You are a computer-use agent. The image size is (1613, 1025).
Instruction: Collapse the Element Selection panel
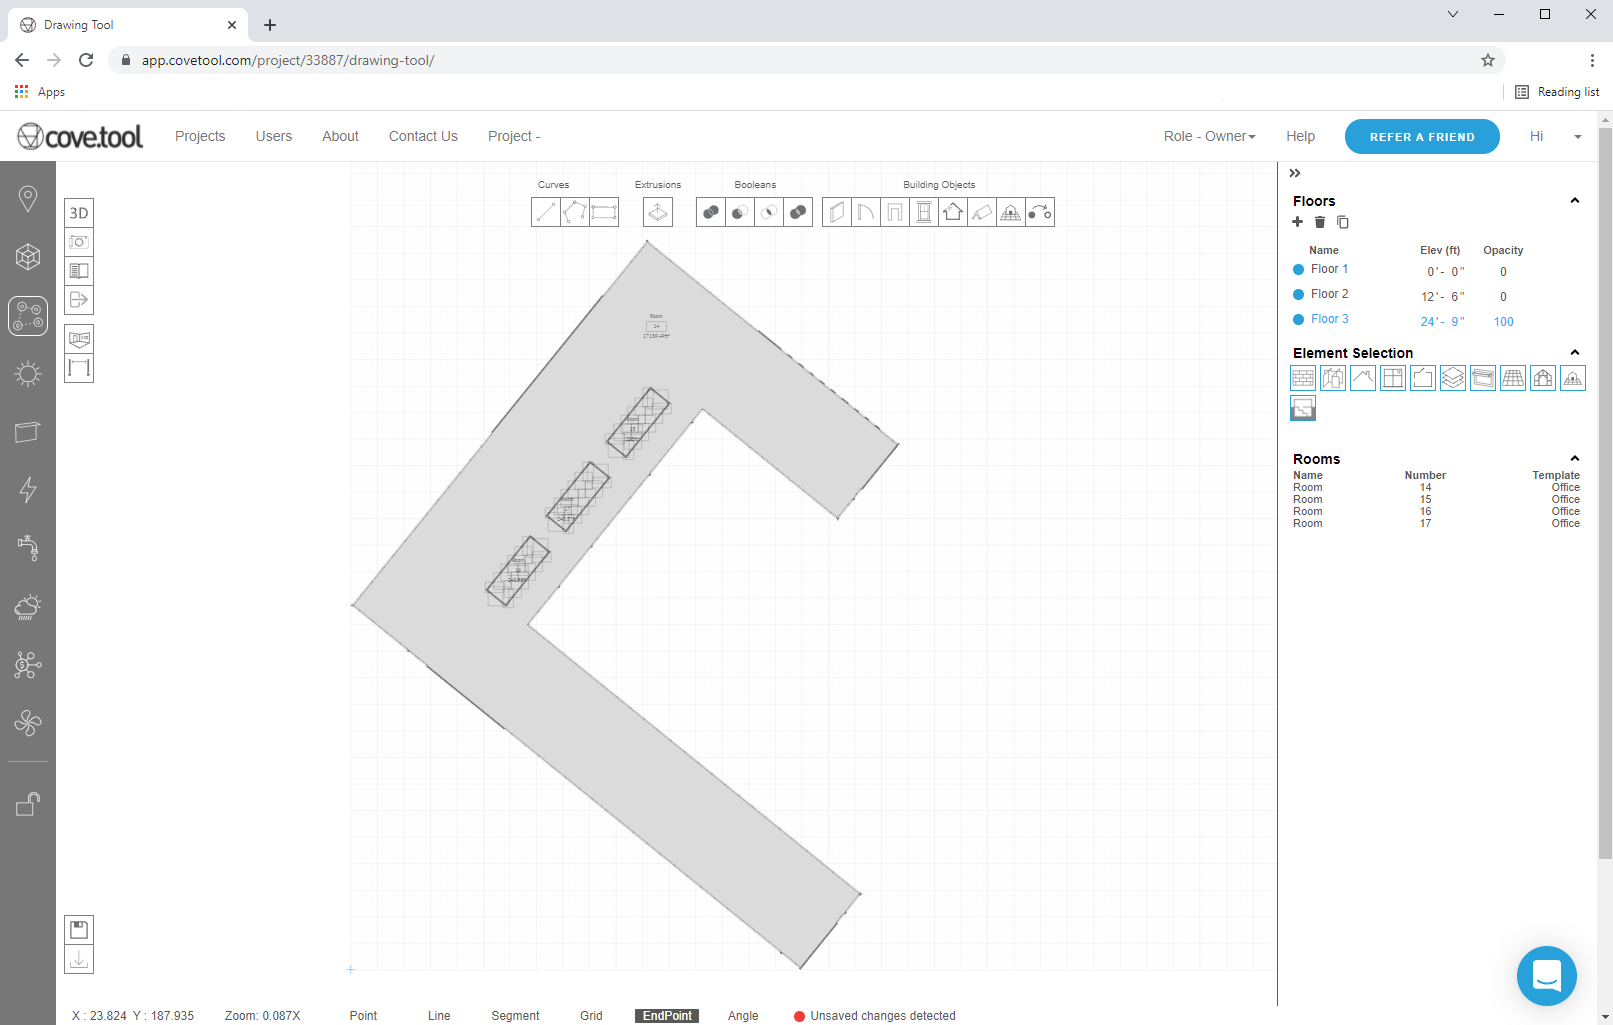click(x=1574, y=352)
